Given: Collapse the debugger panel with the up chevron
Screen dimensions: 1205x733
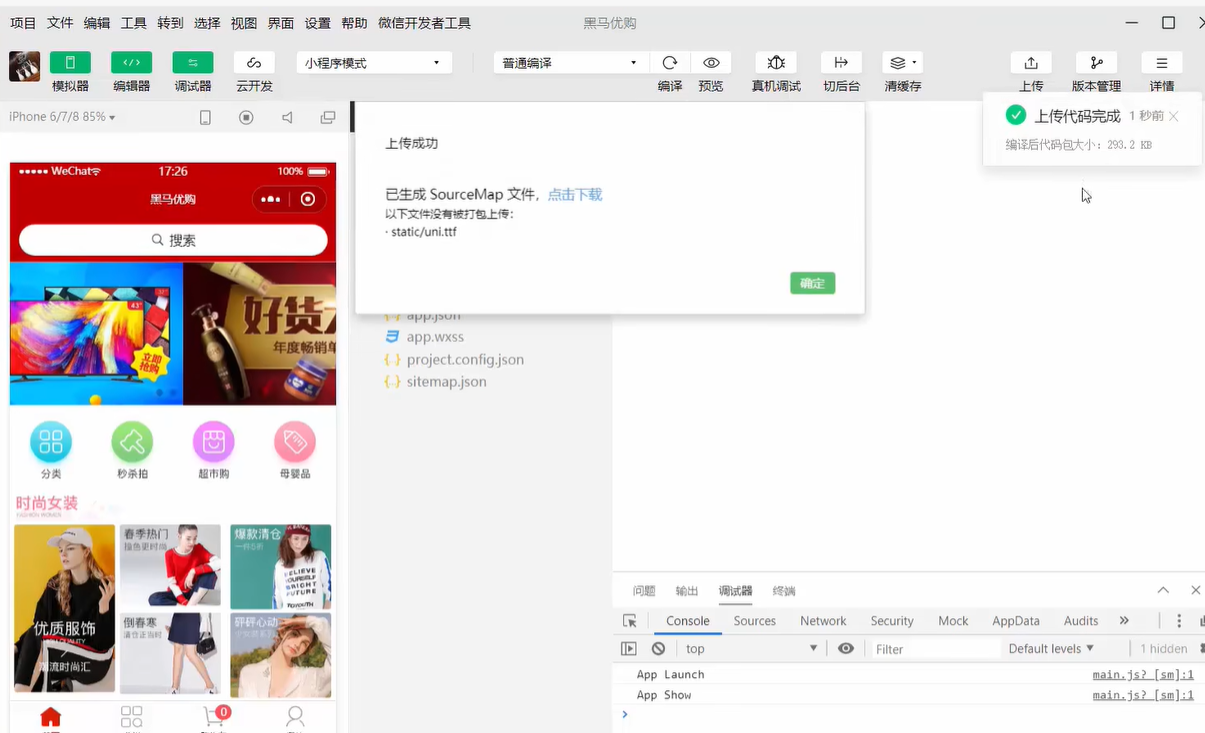Looking at the screenshot, I should [1163, 590].
